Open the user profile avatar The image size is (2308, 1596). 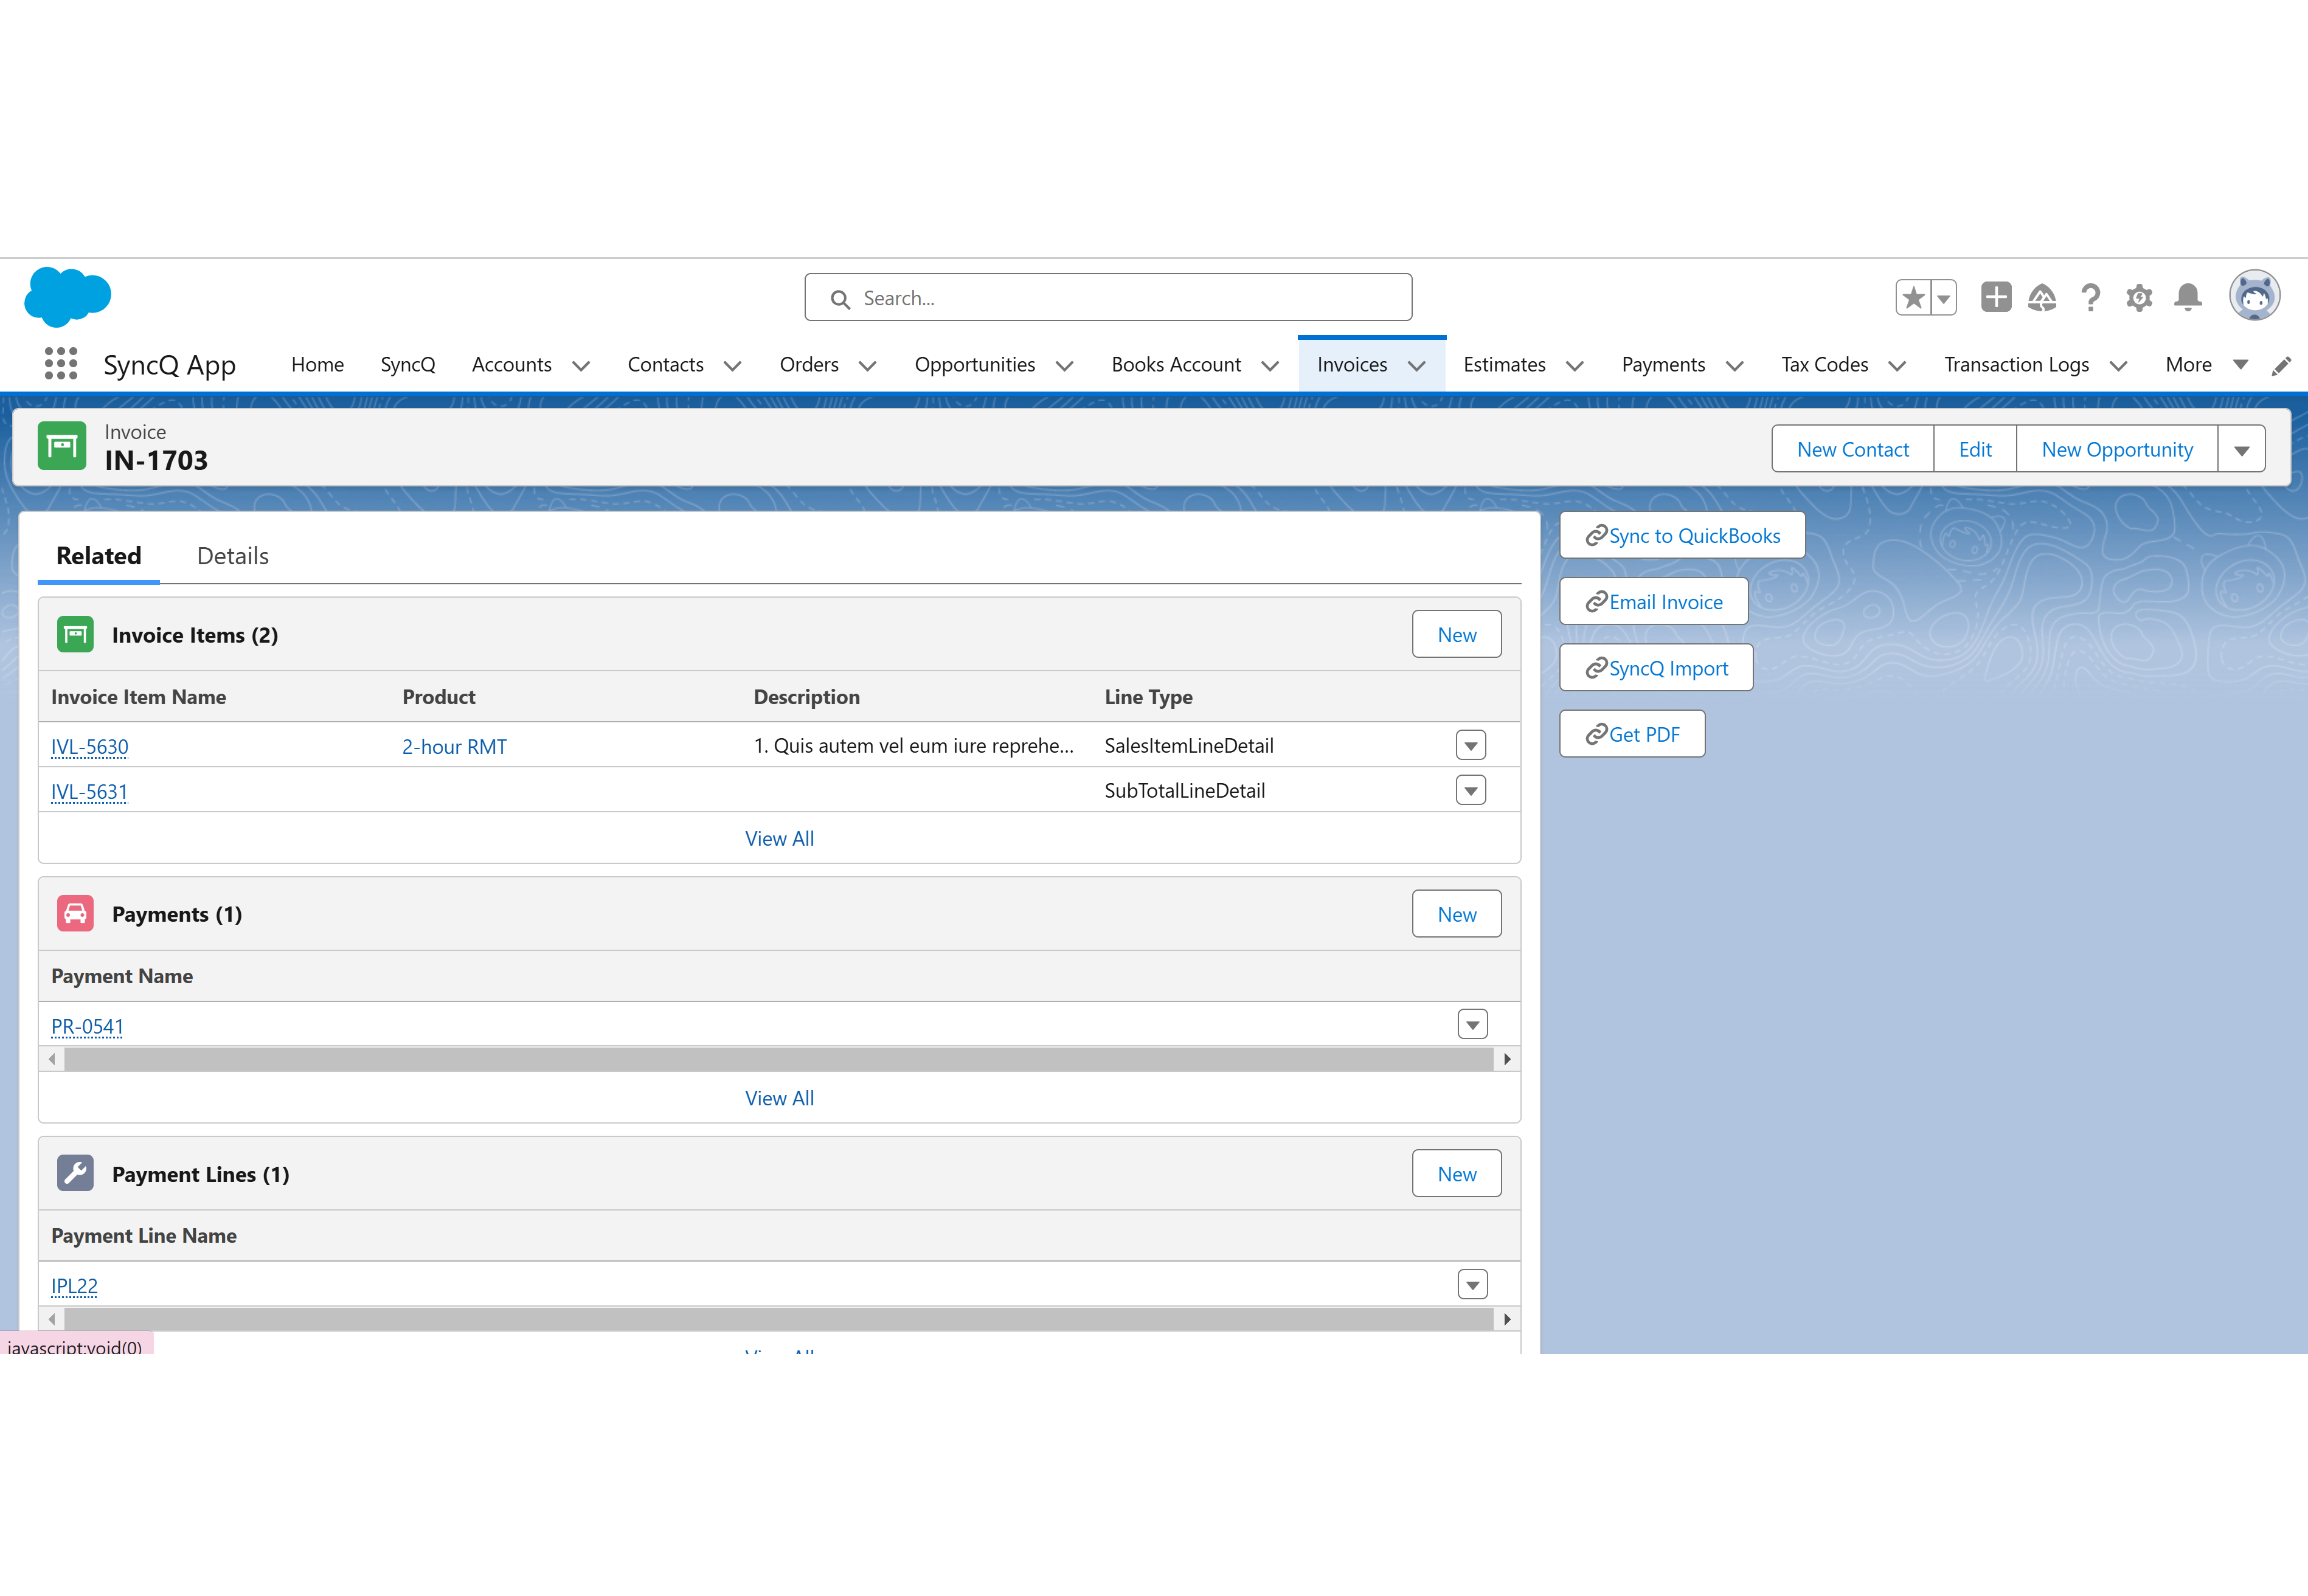coord(2254,296)
